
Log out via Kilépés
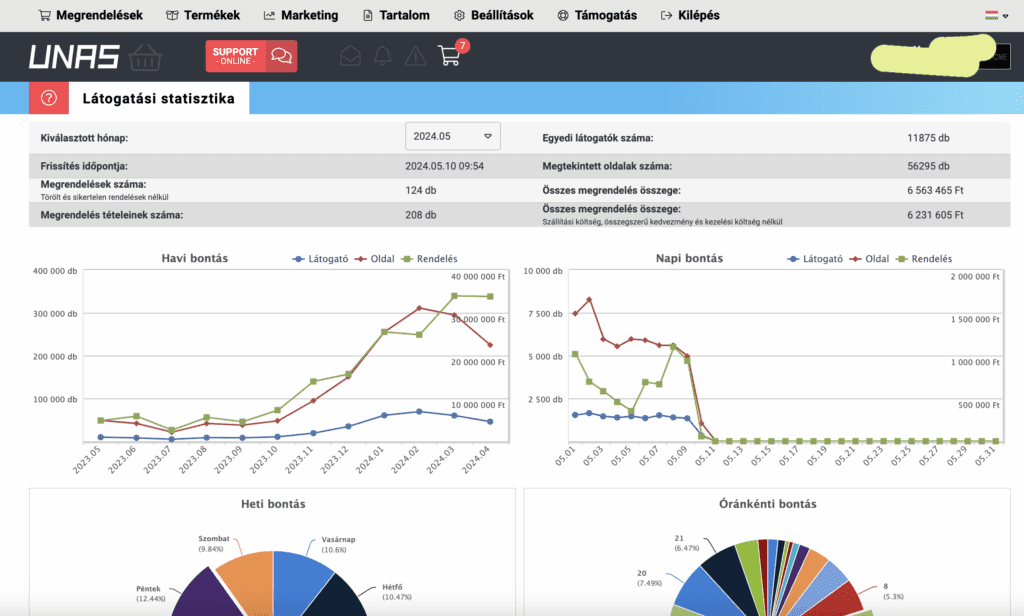click(690, 15)
